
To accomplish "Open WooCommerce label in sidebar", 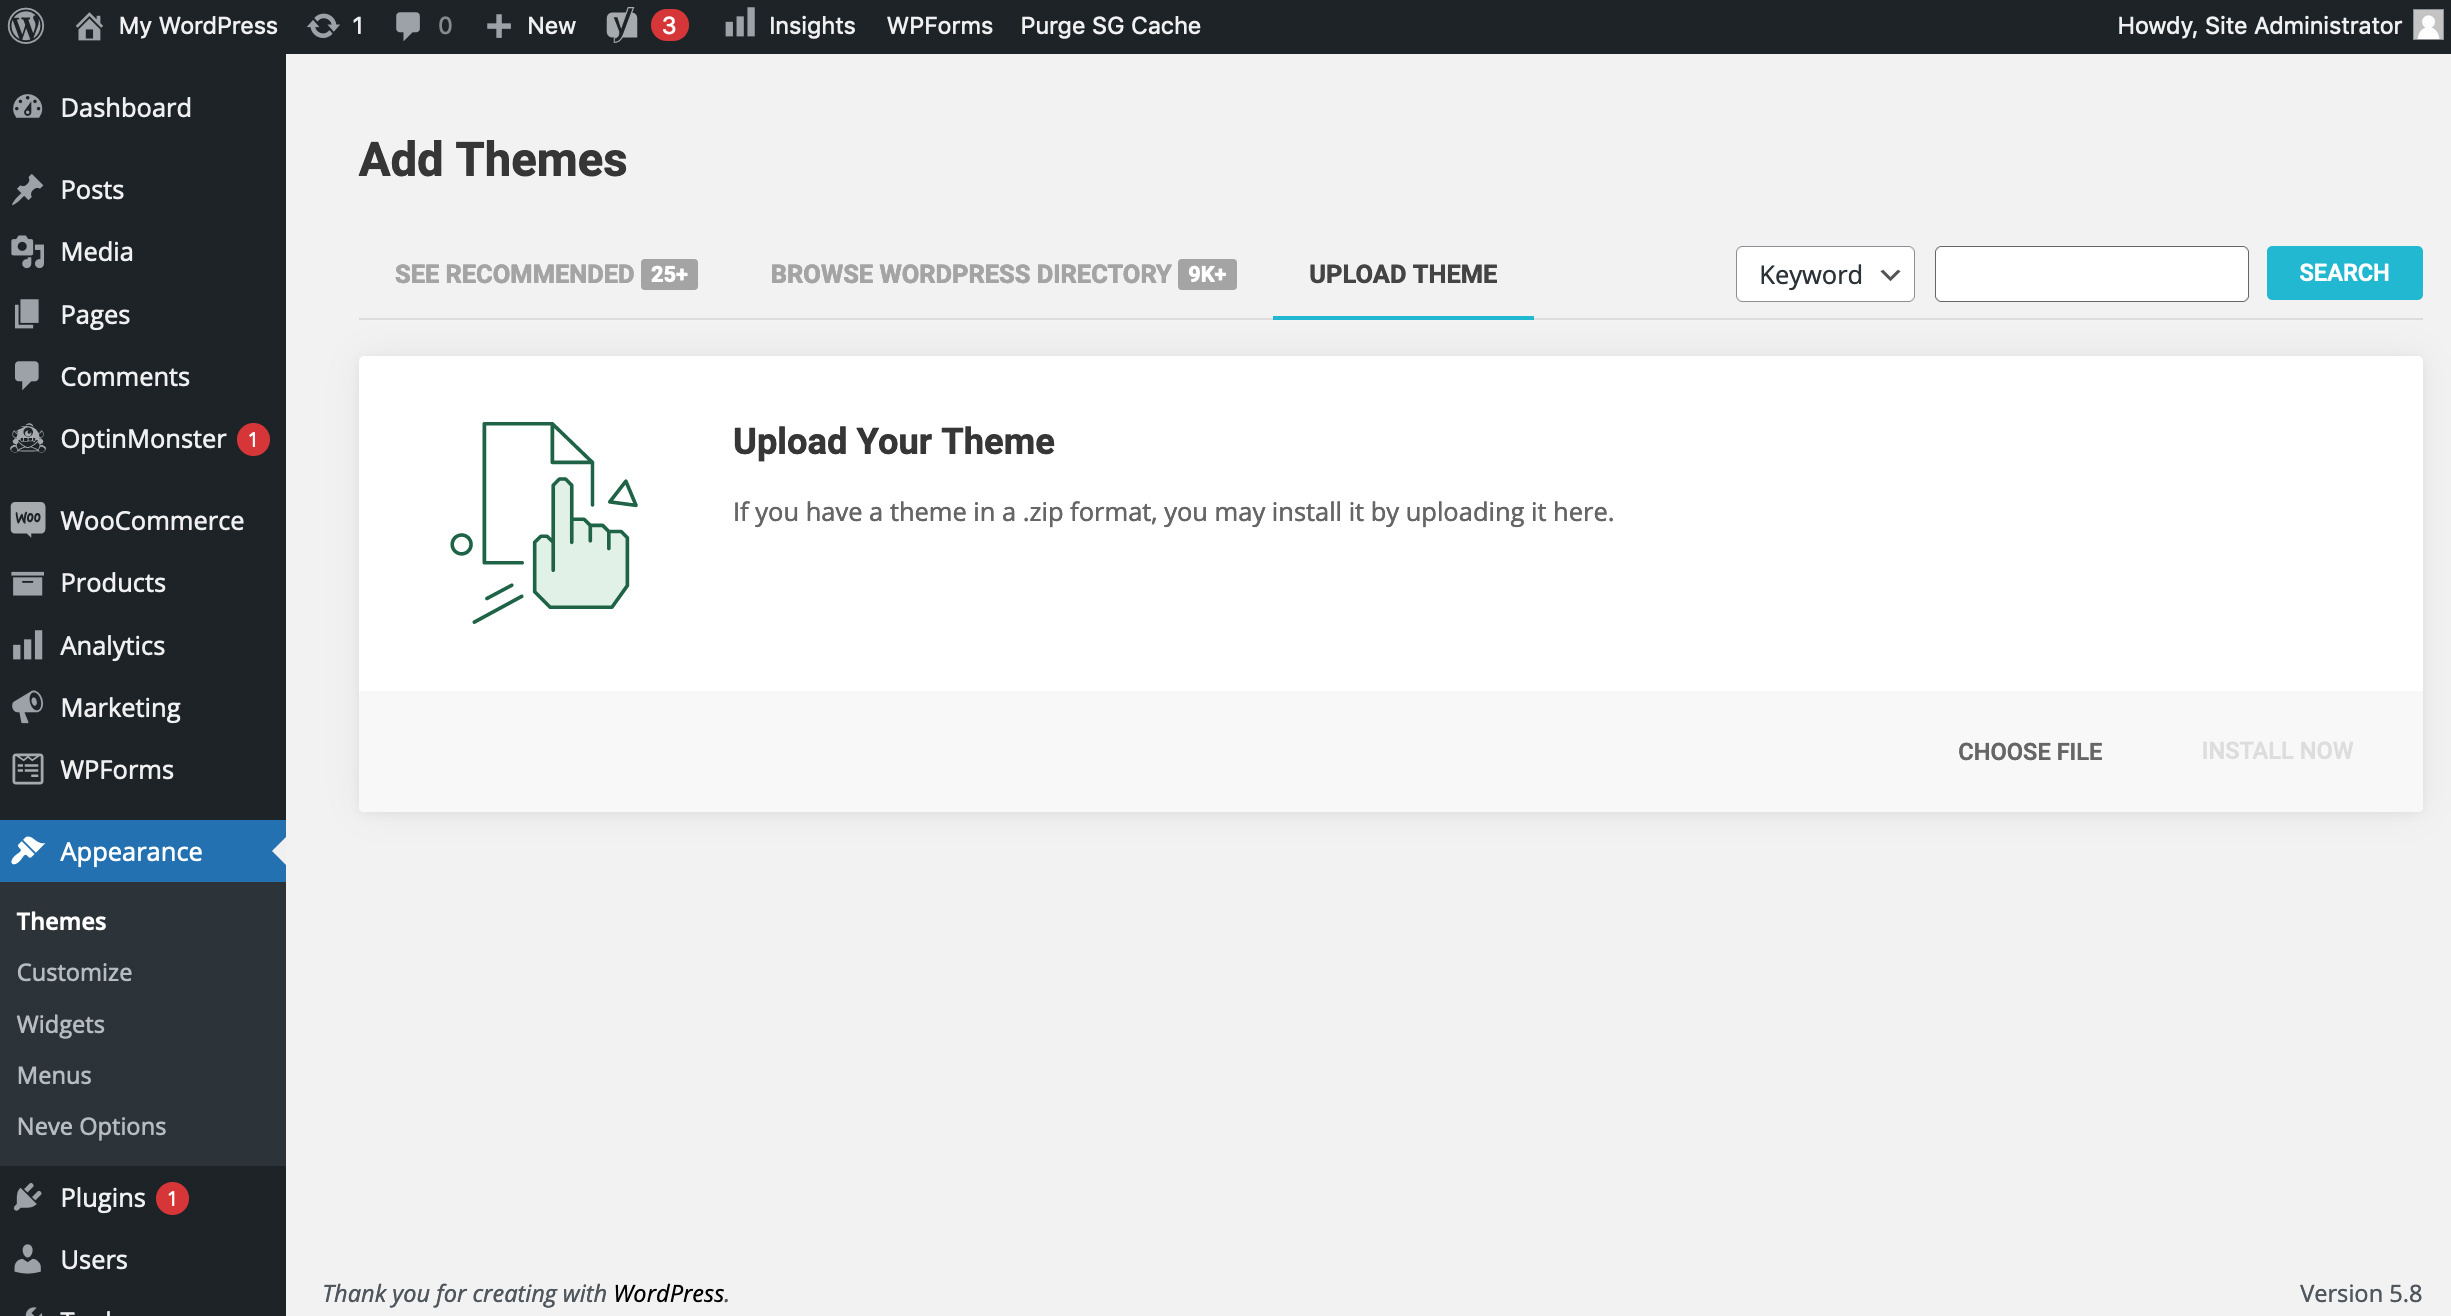I will click(152, 520).
